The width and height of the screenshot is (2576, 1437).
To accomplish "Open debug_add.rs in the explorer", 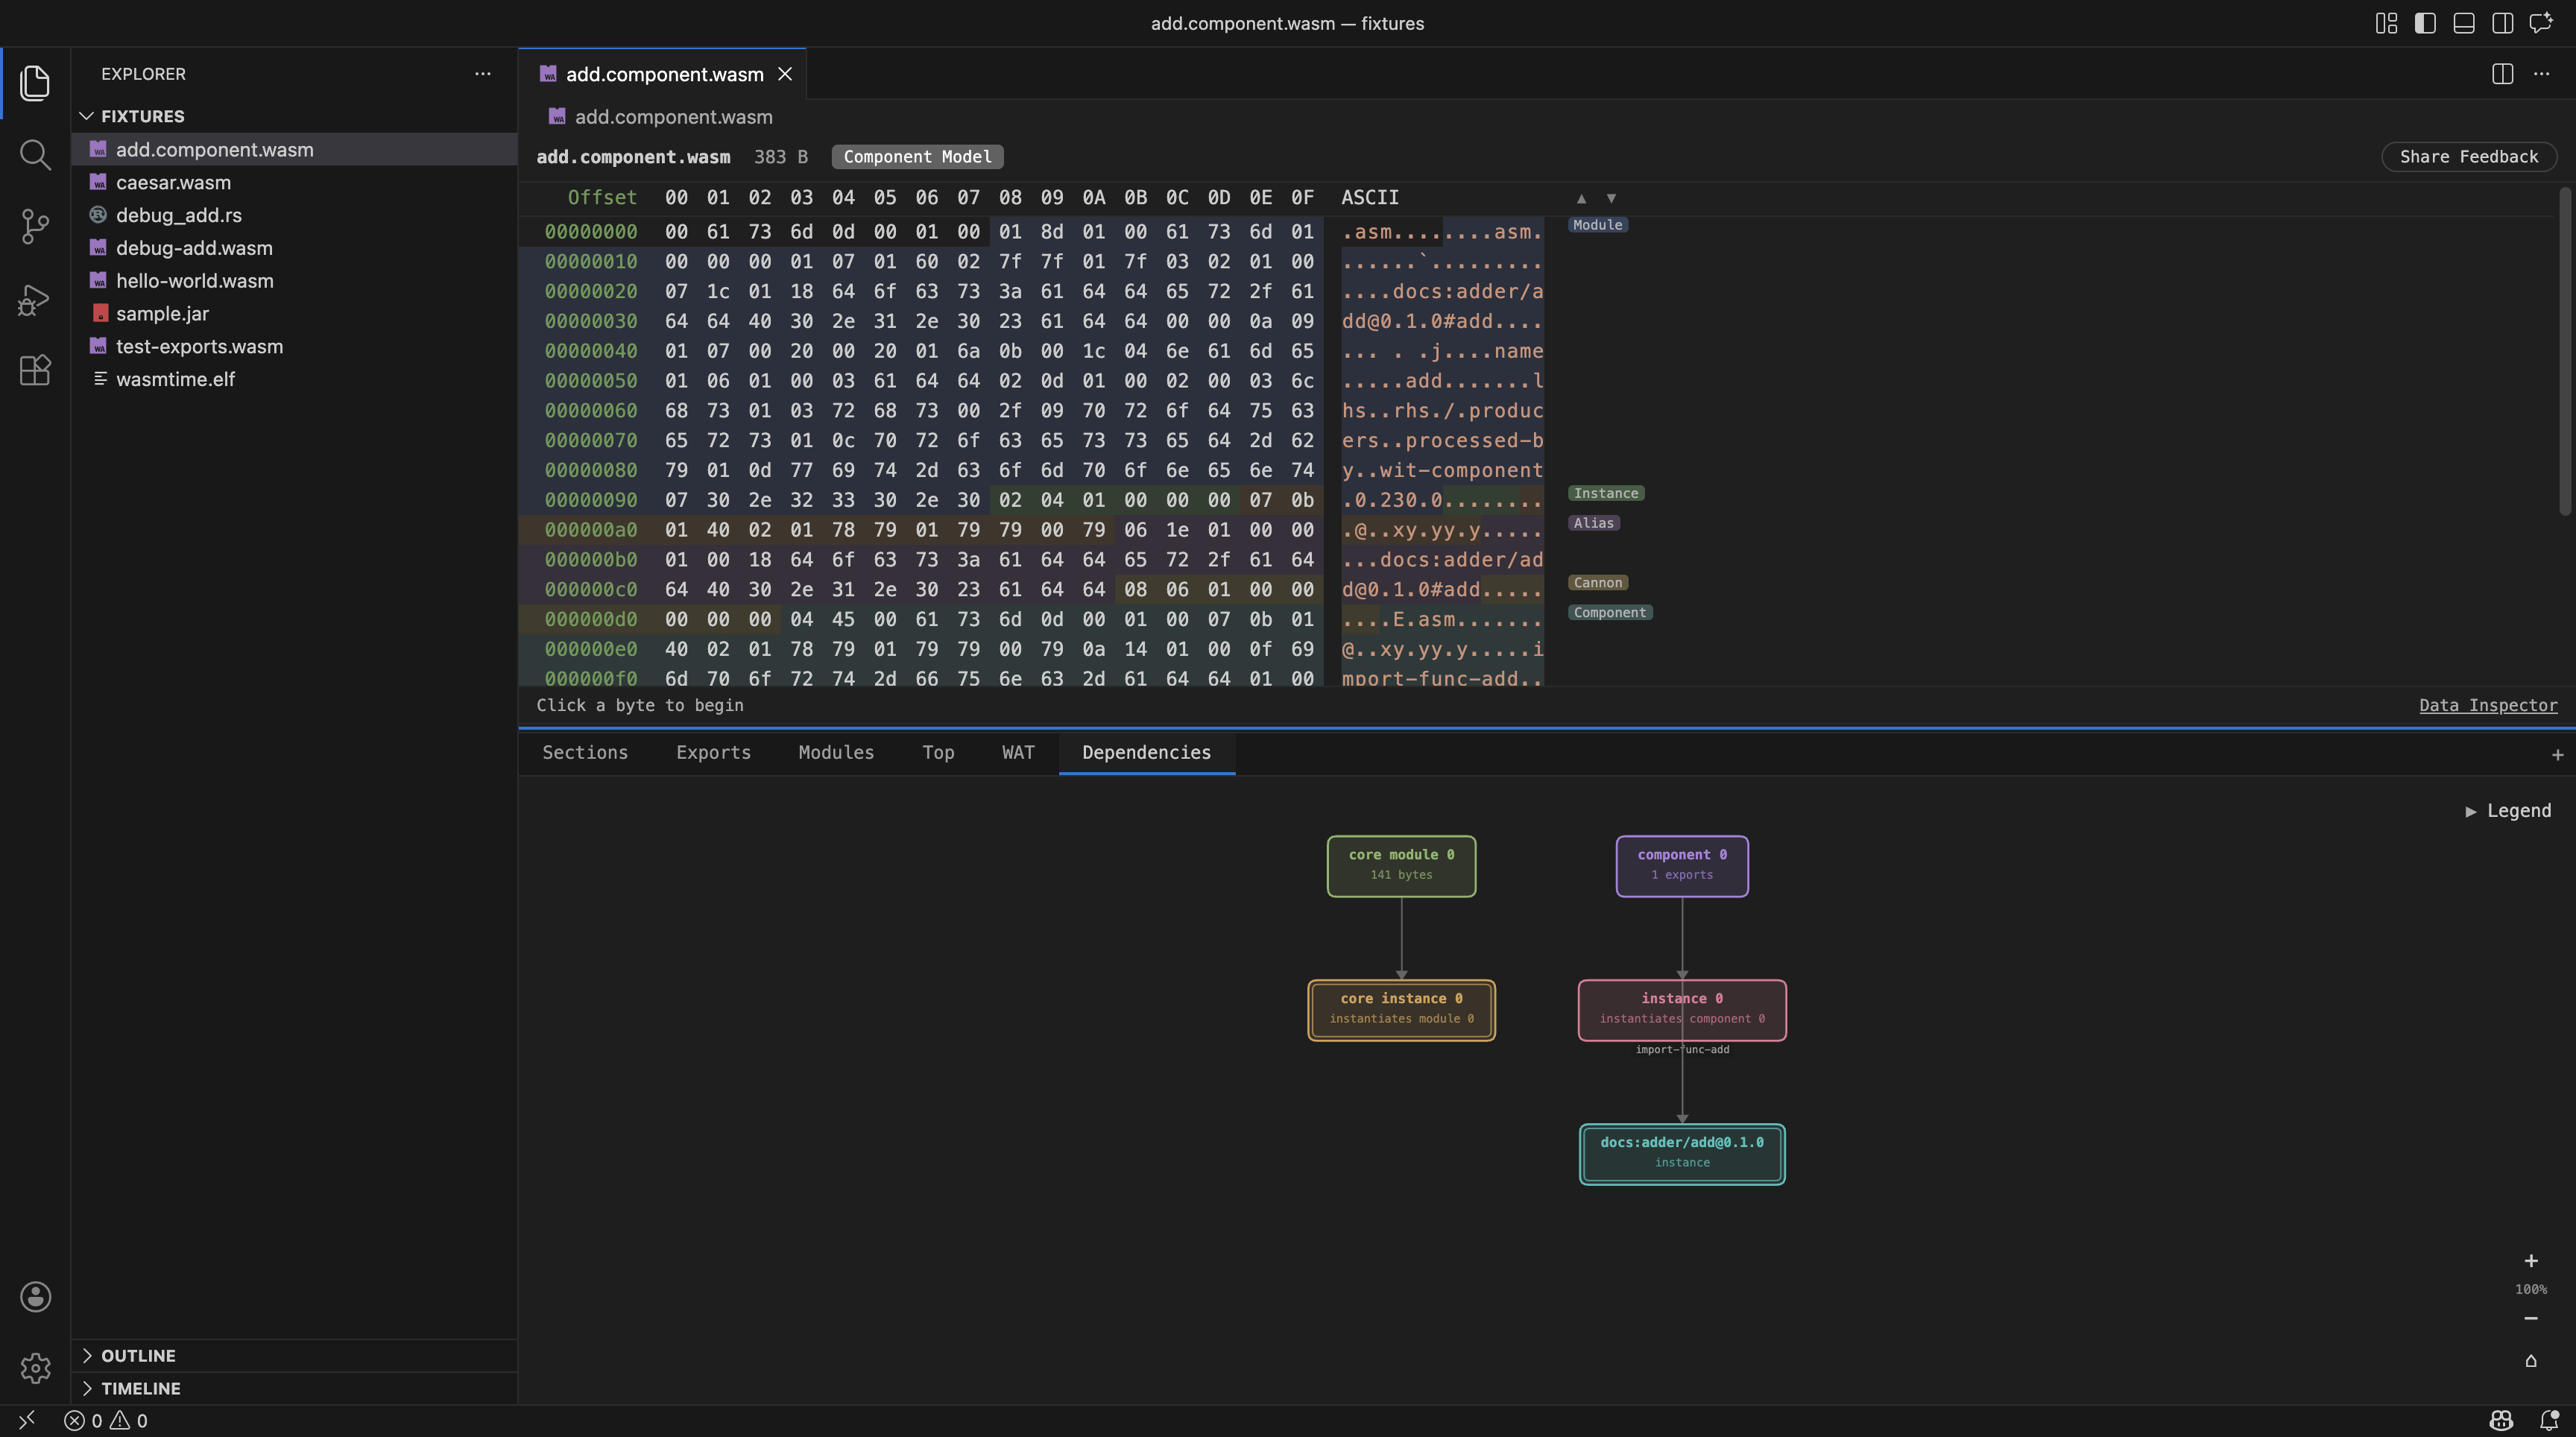I will [x=294, y=215].
